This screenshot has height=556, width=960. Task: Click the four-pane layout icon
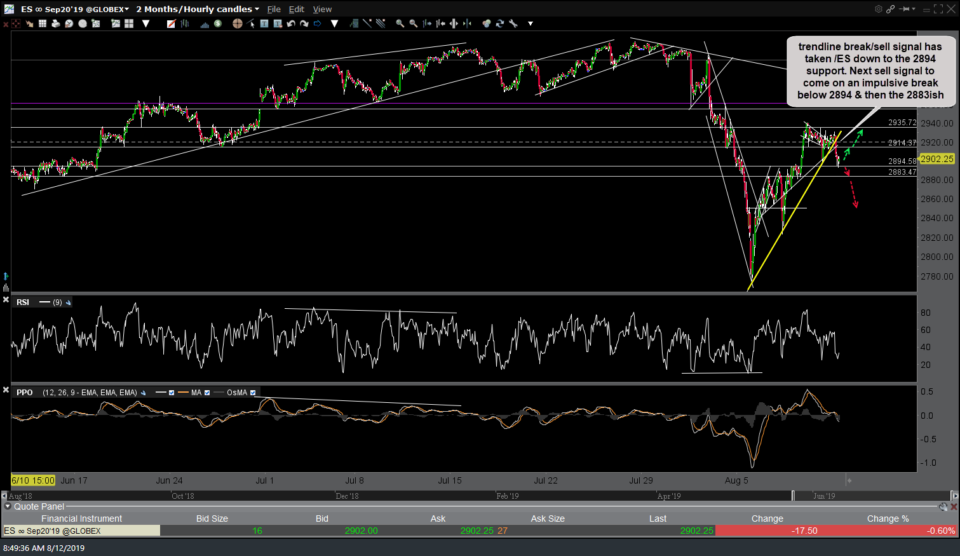click(x=129, y=24)
